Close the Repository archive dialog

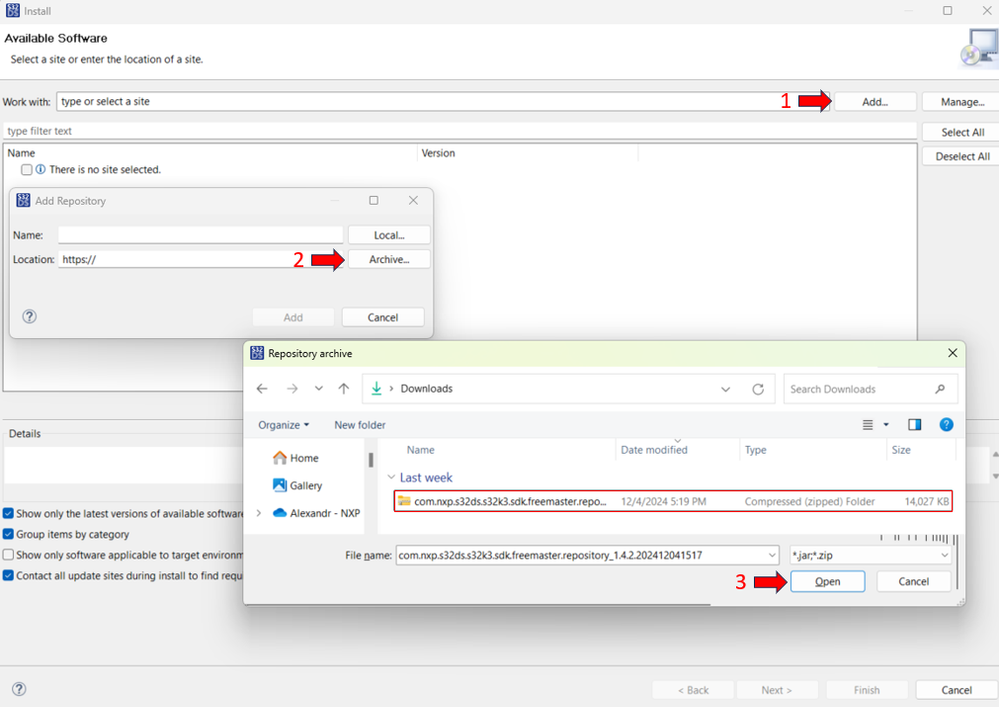[x=952, y=353]
